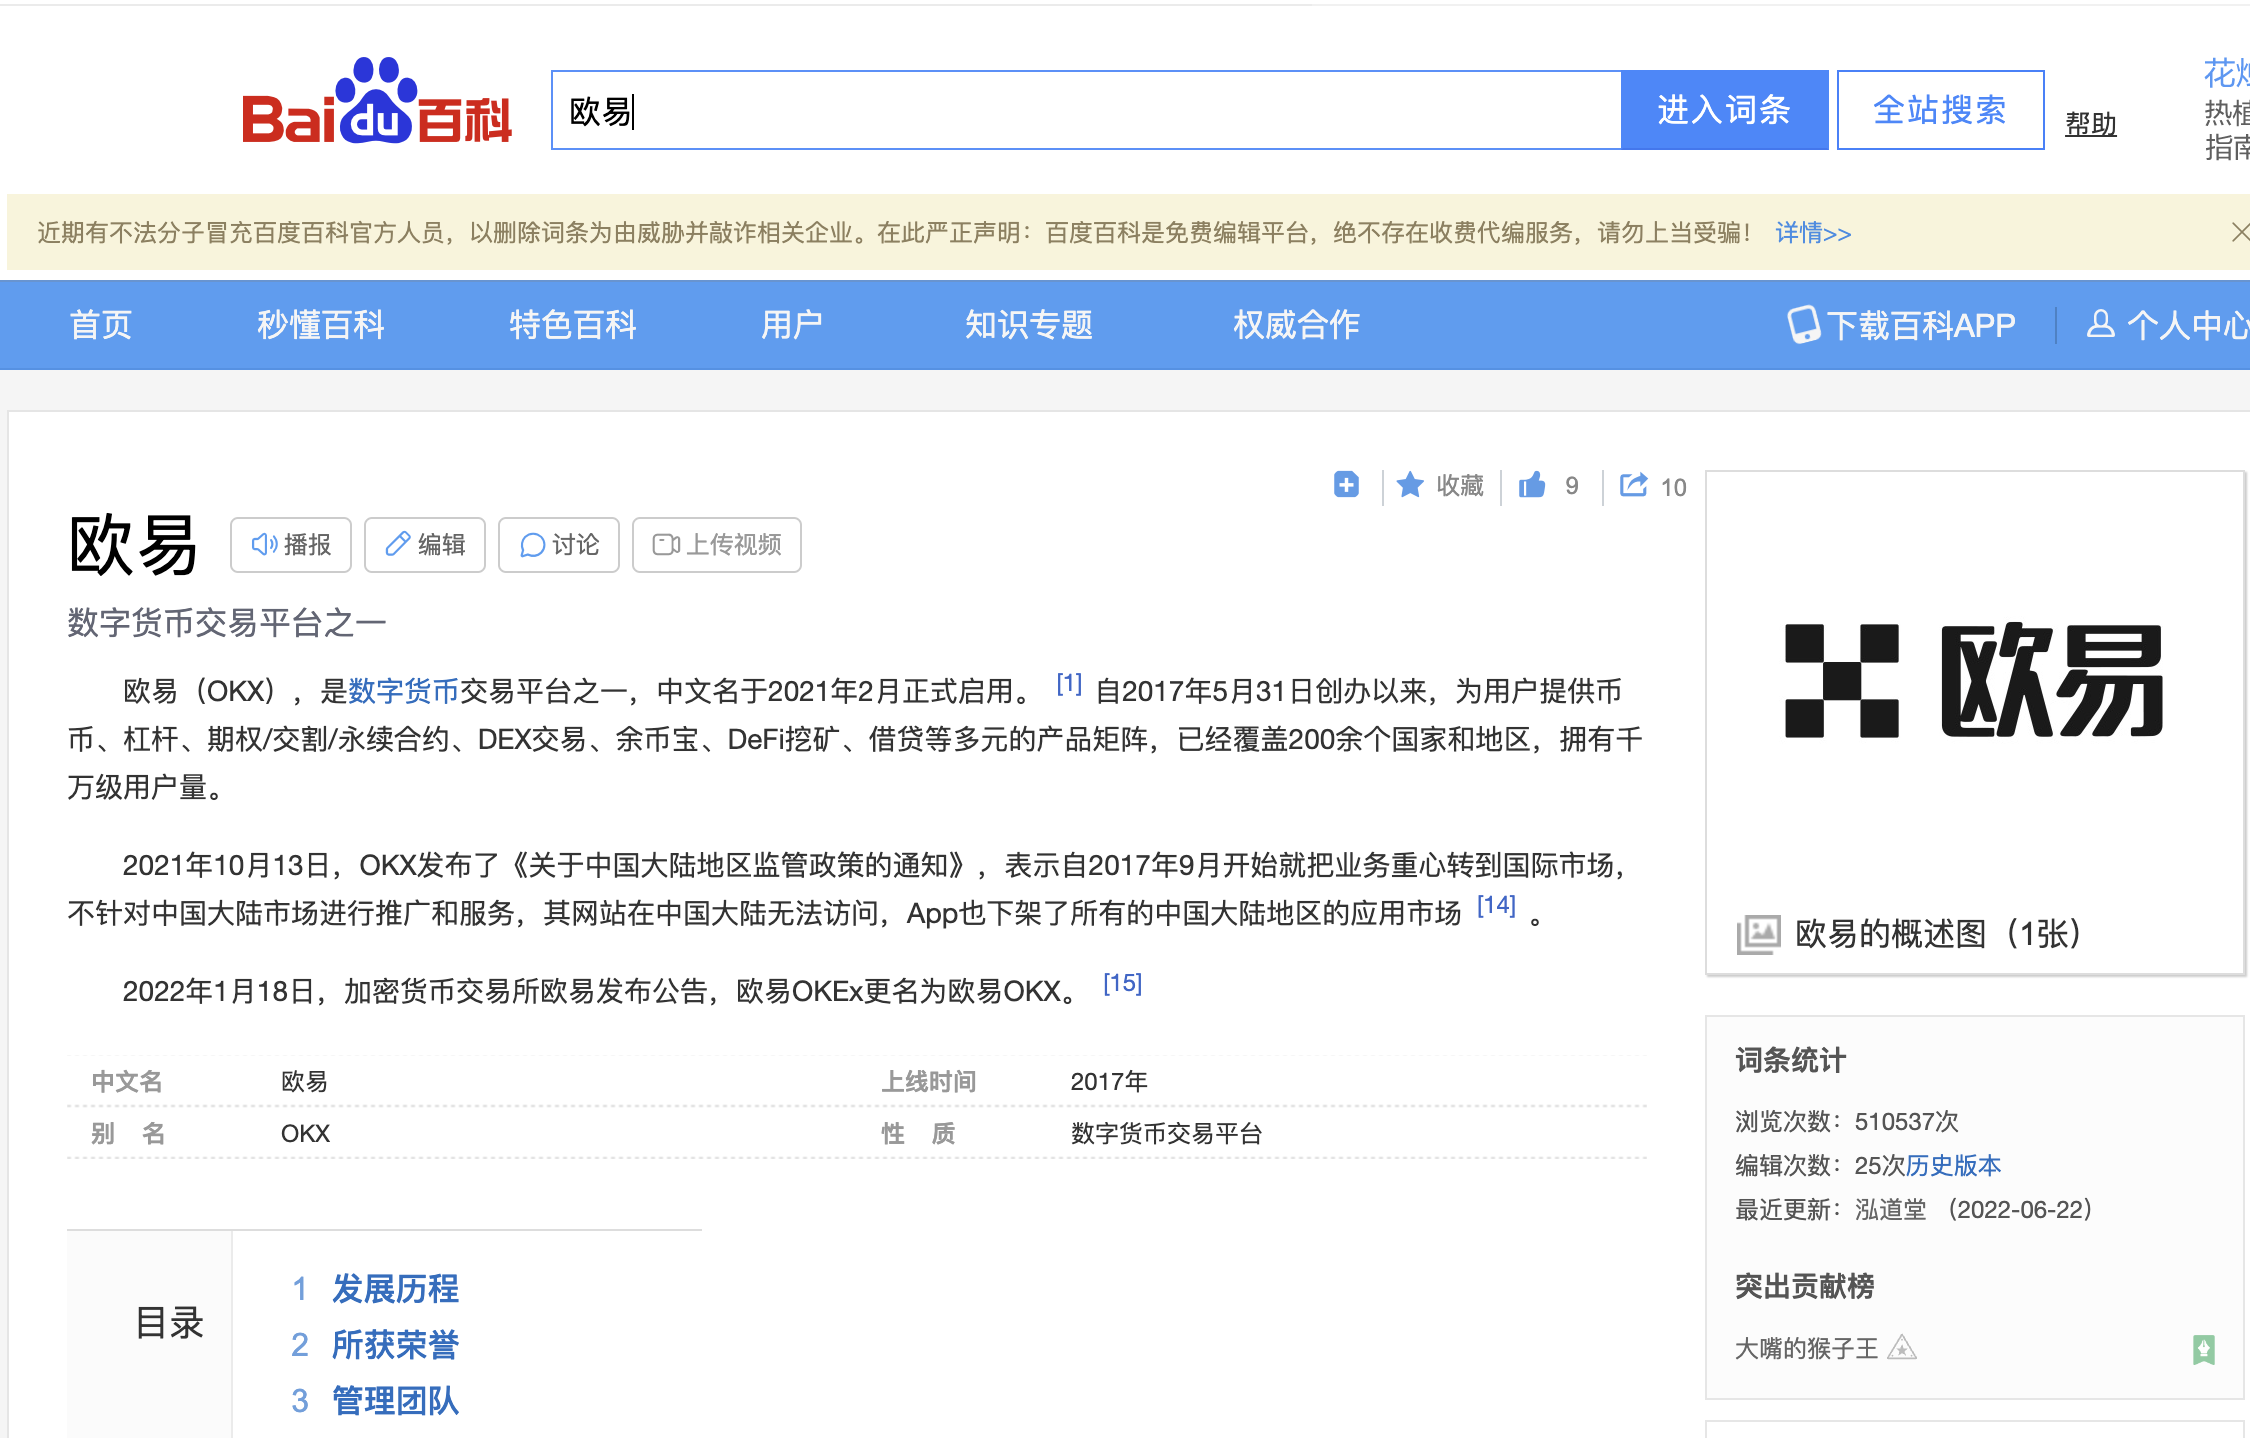
Task: Click the search input containing 欧易
Action: pyautogui.click(x=1085, y=110)
